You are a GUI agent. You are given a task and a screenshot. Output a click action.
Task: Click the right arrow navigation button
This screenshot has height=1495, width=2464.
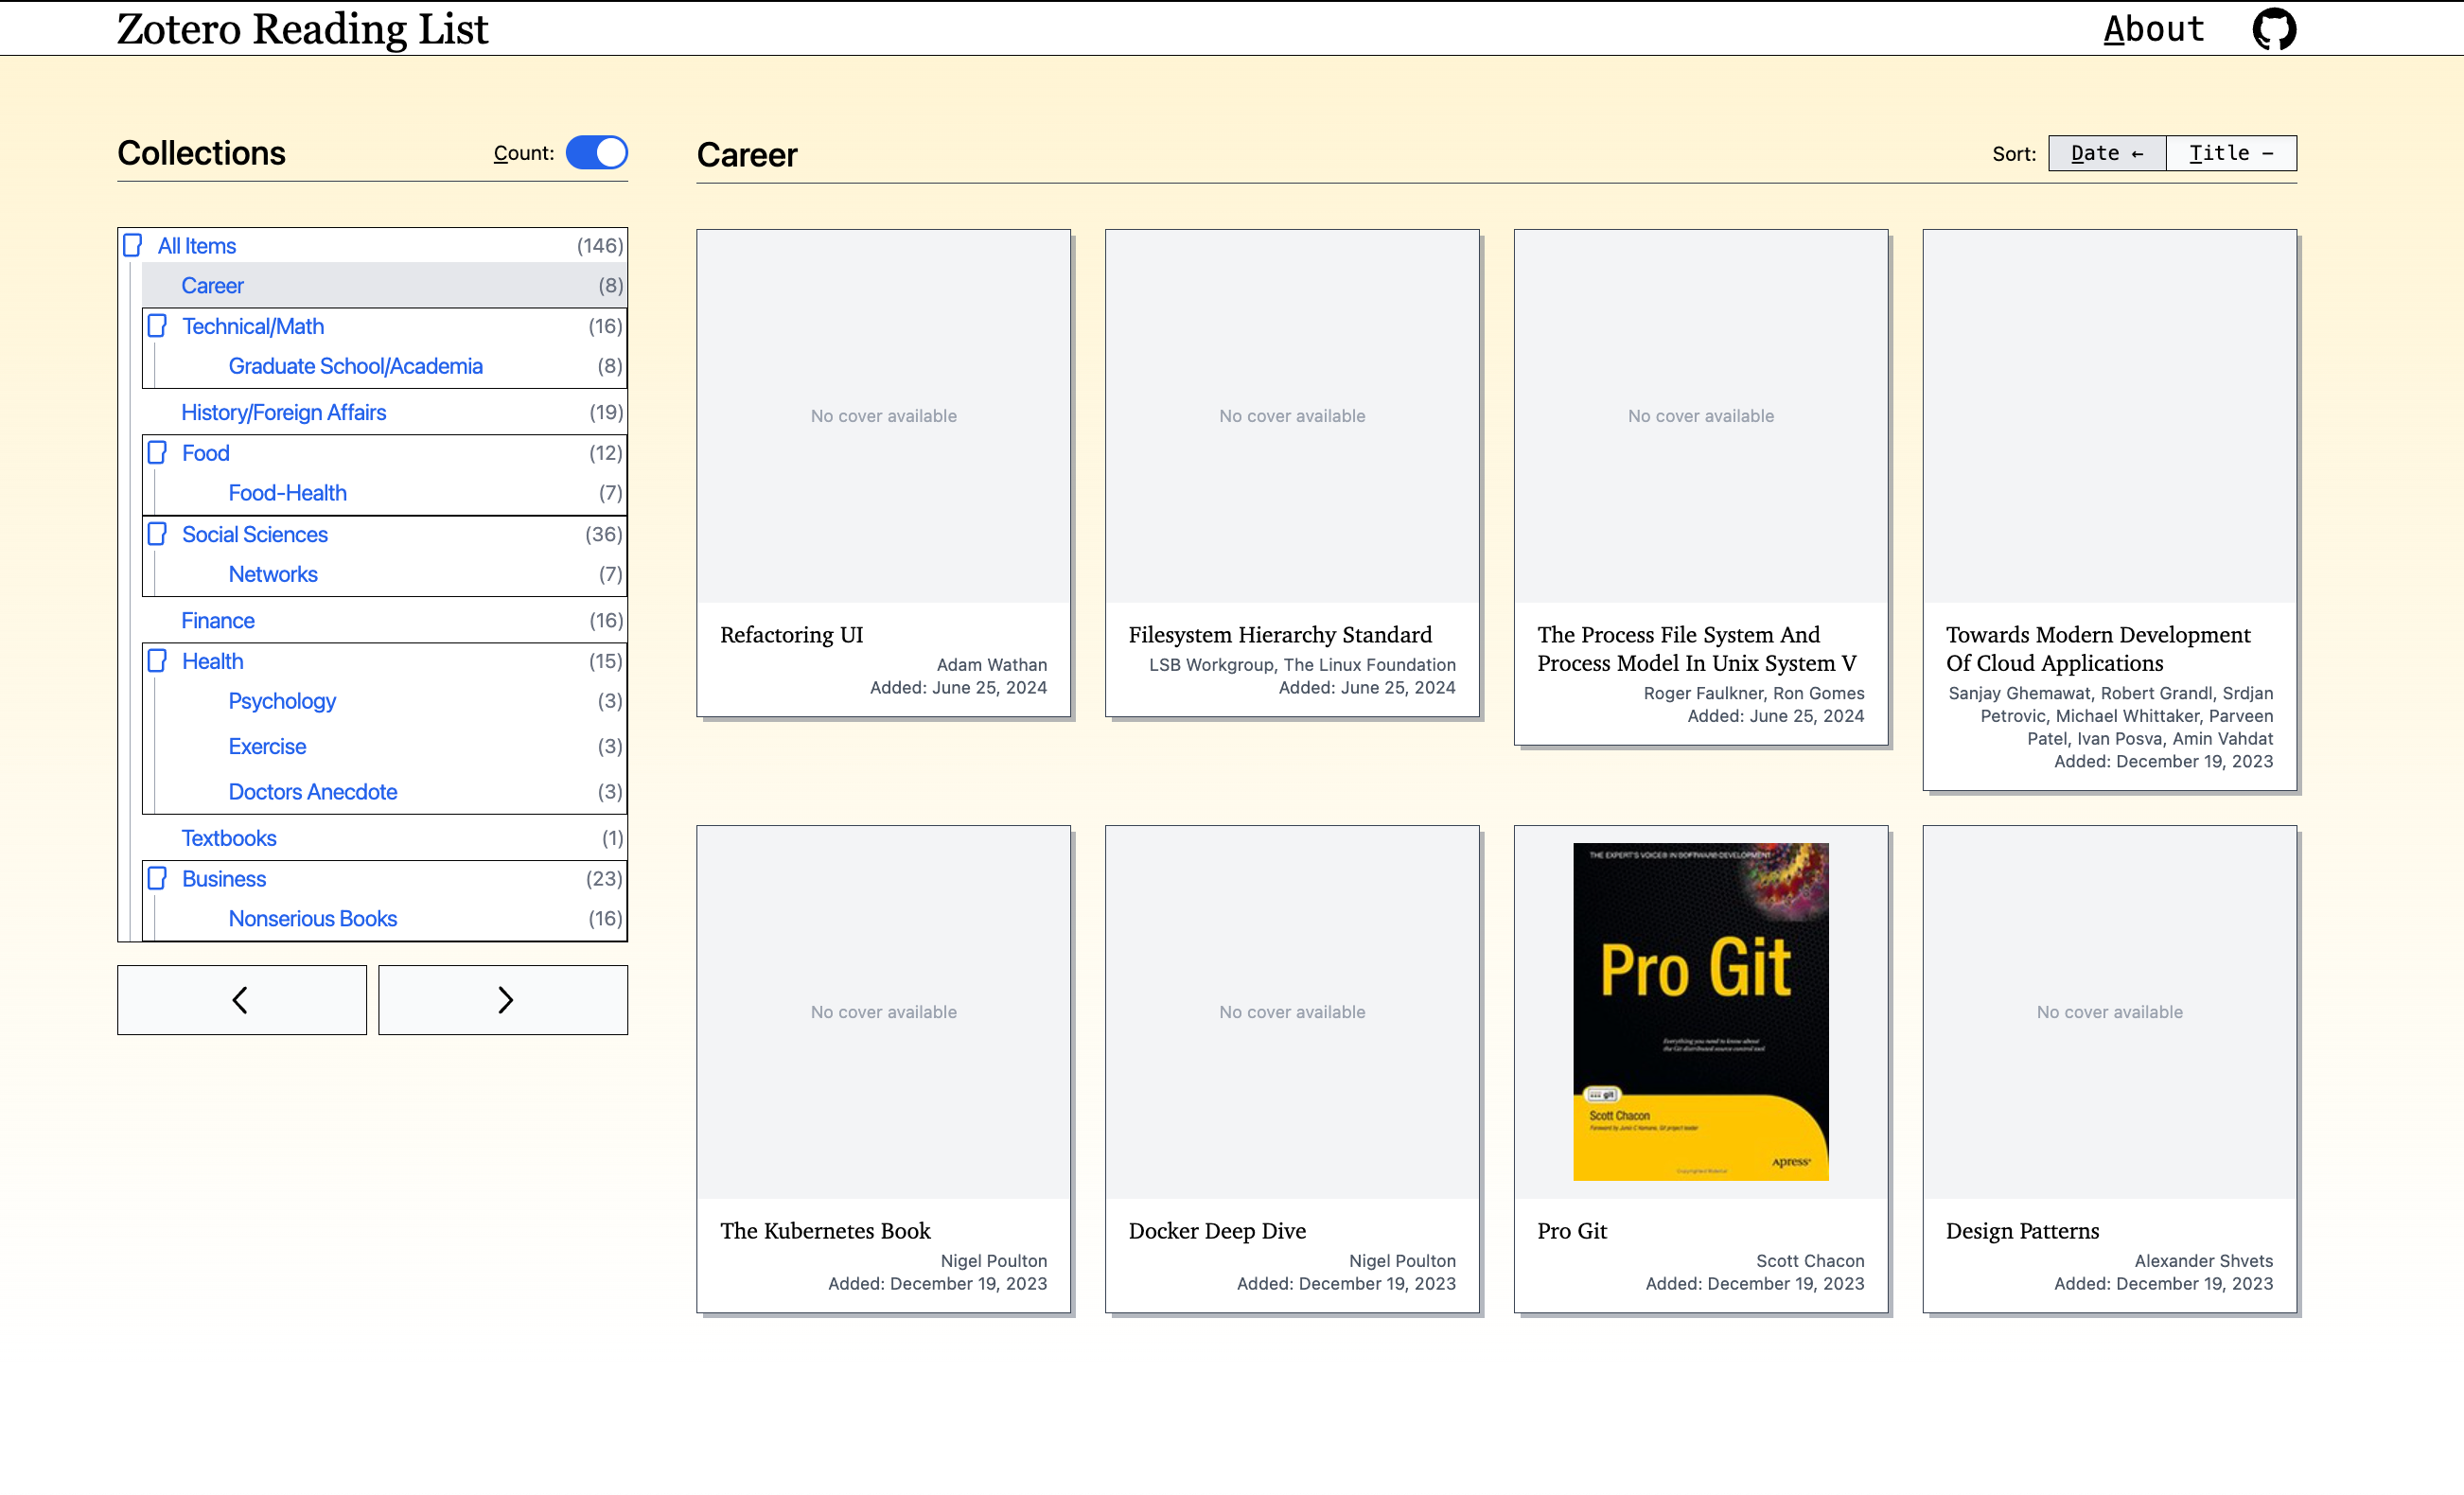[x=503, y=999]
